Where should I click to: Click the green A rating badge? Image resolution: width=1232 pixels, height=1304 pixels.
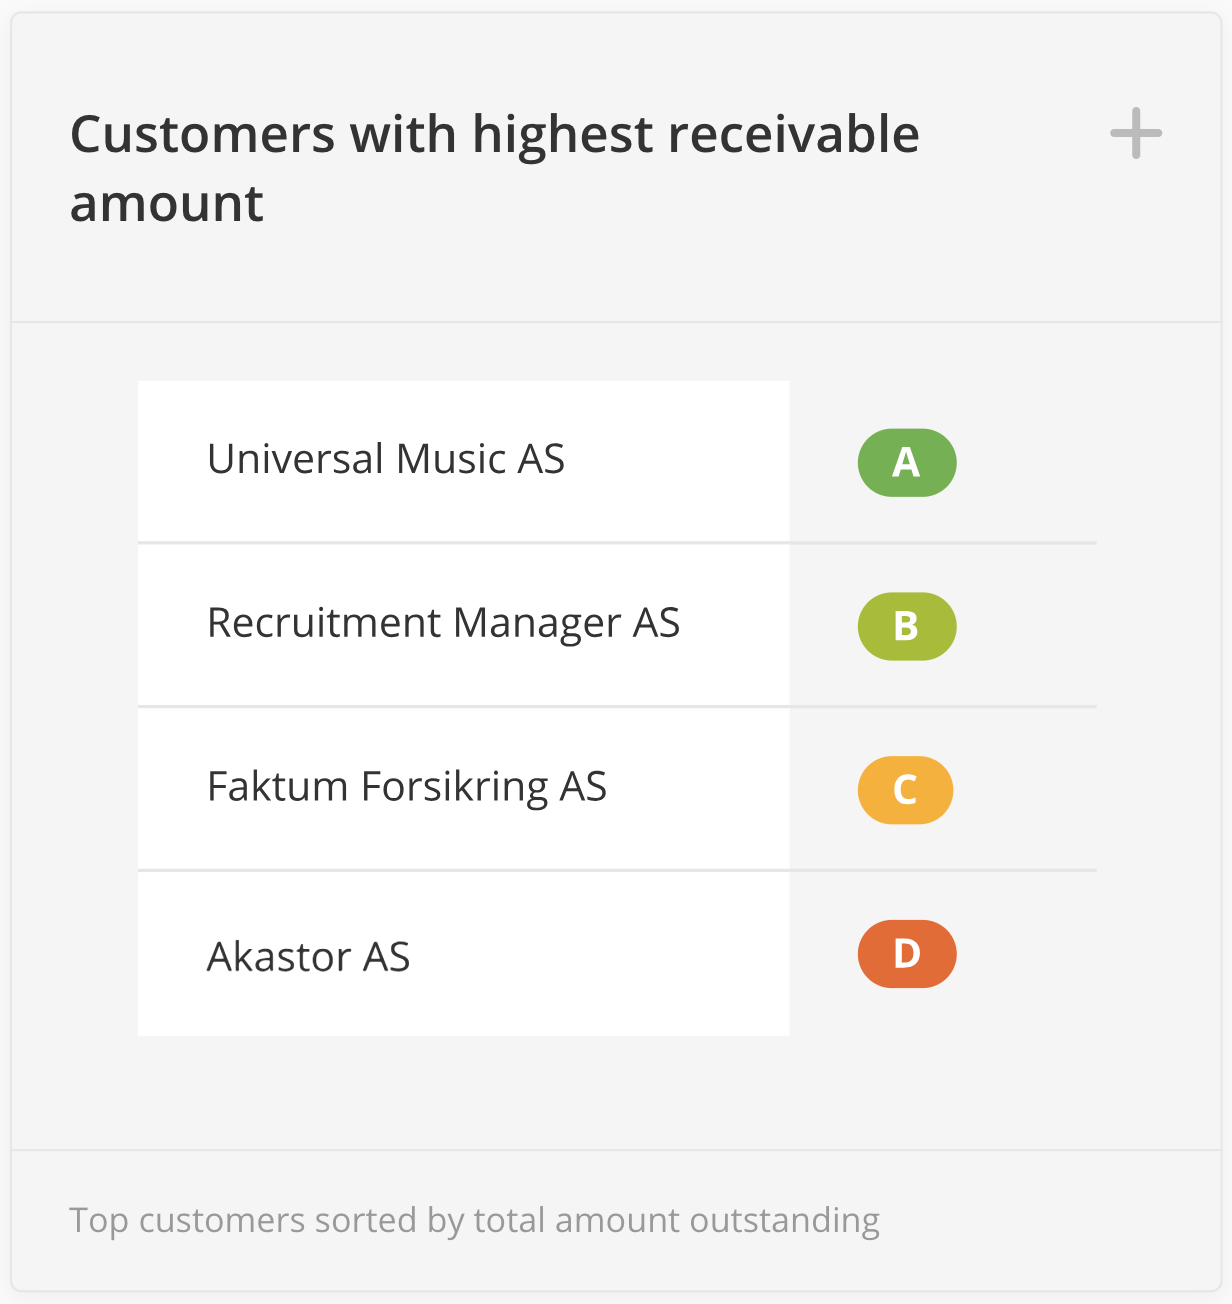tap(907, 462)
